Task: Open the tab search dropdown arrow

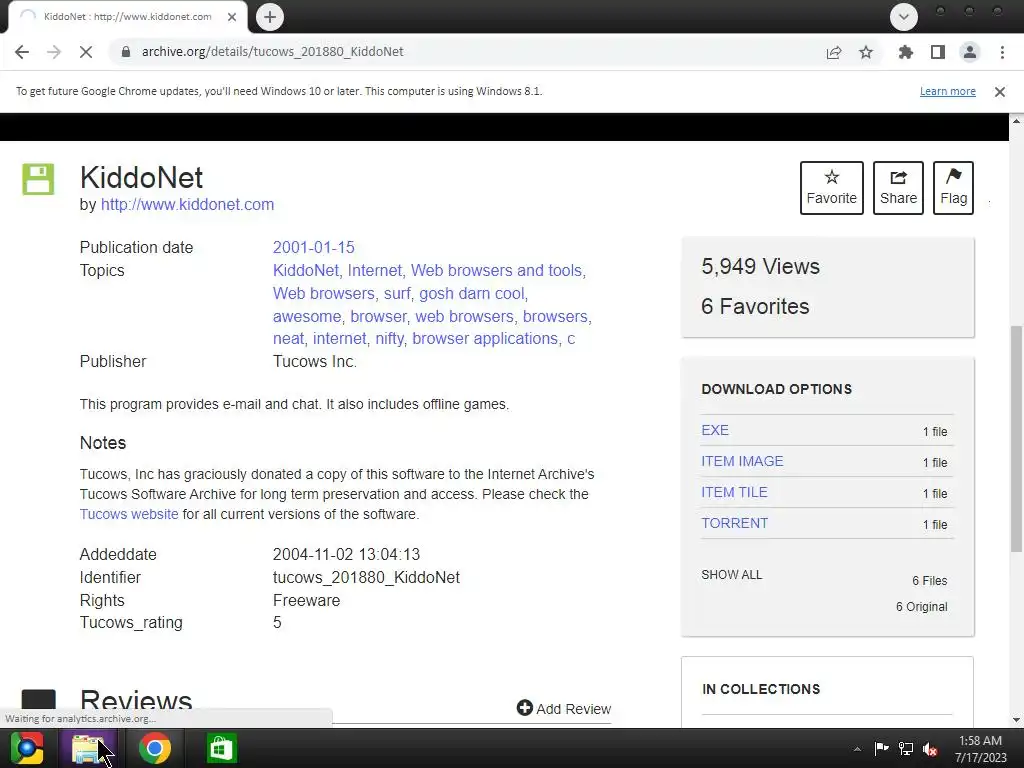Action: coord(904,17)
